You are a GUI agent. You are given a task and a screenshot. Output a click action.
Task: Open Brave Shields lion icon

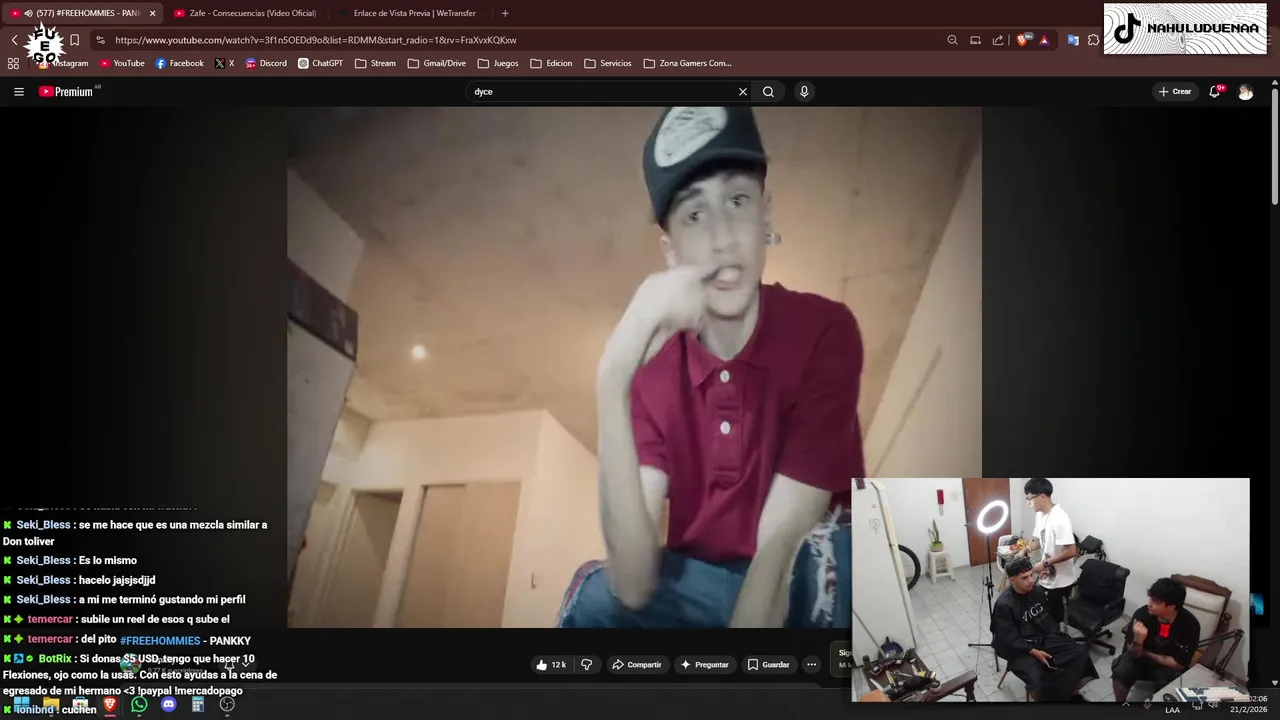(x=1022, y=40)
